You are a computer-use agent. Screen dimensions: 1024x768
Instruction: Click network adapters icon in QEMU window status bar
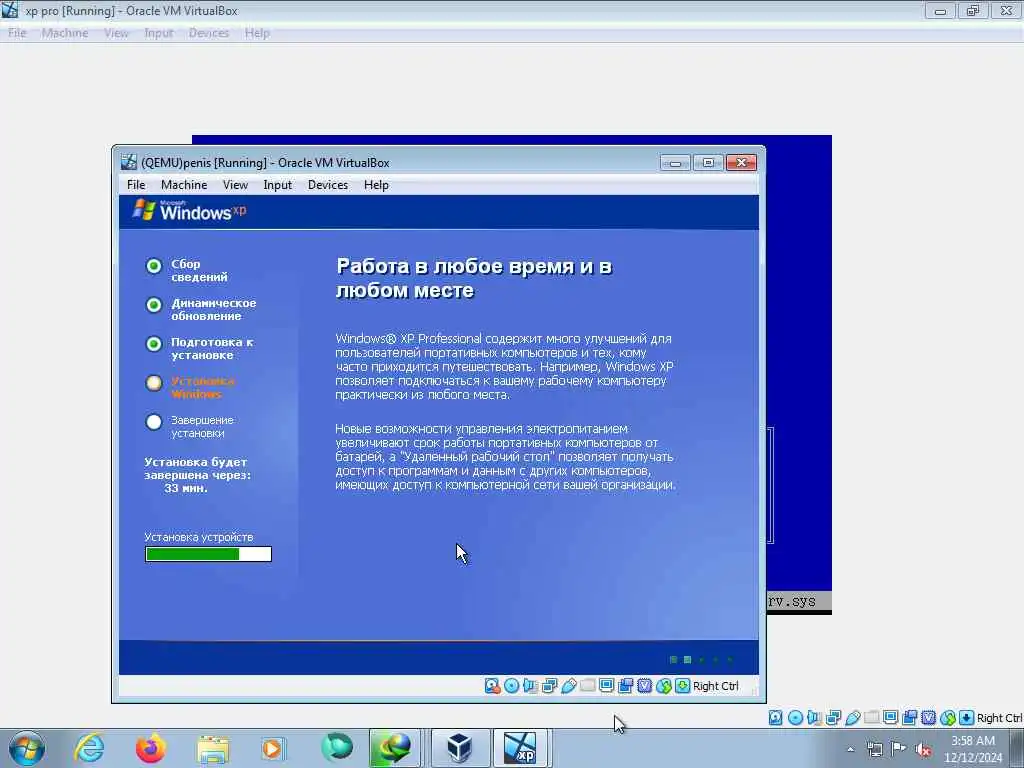[549, 686]
